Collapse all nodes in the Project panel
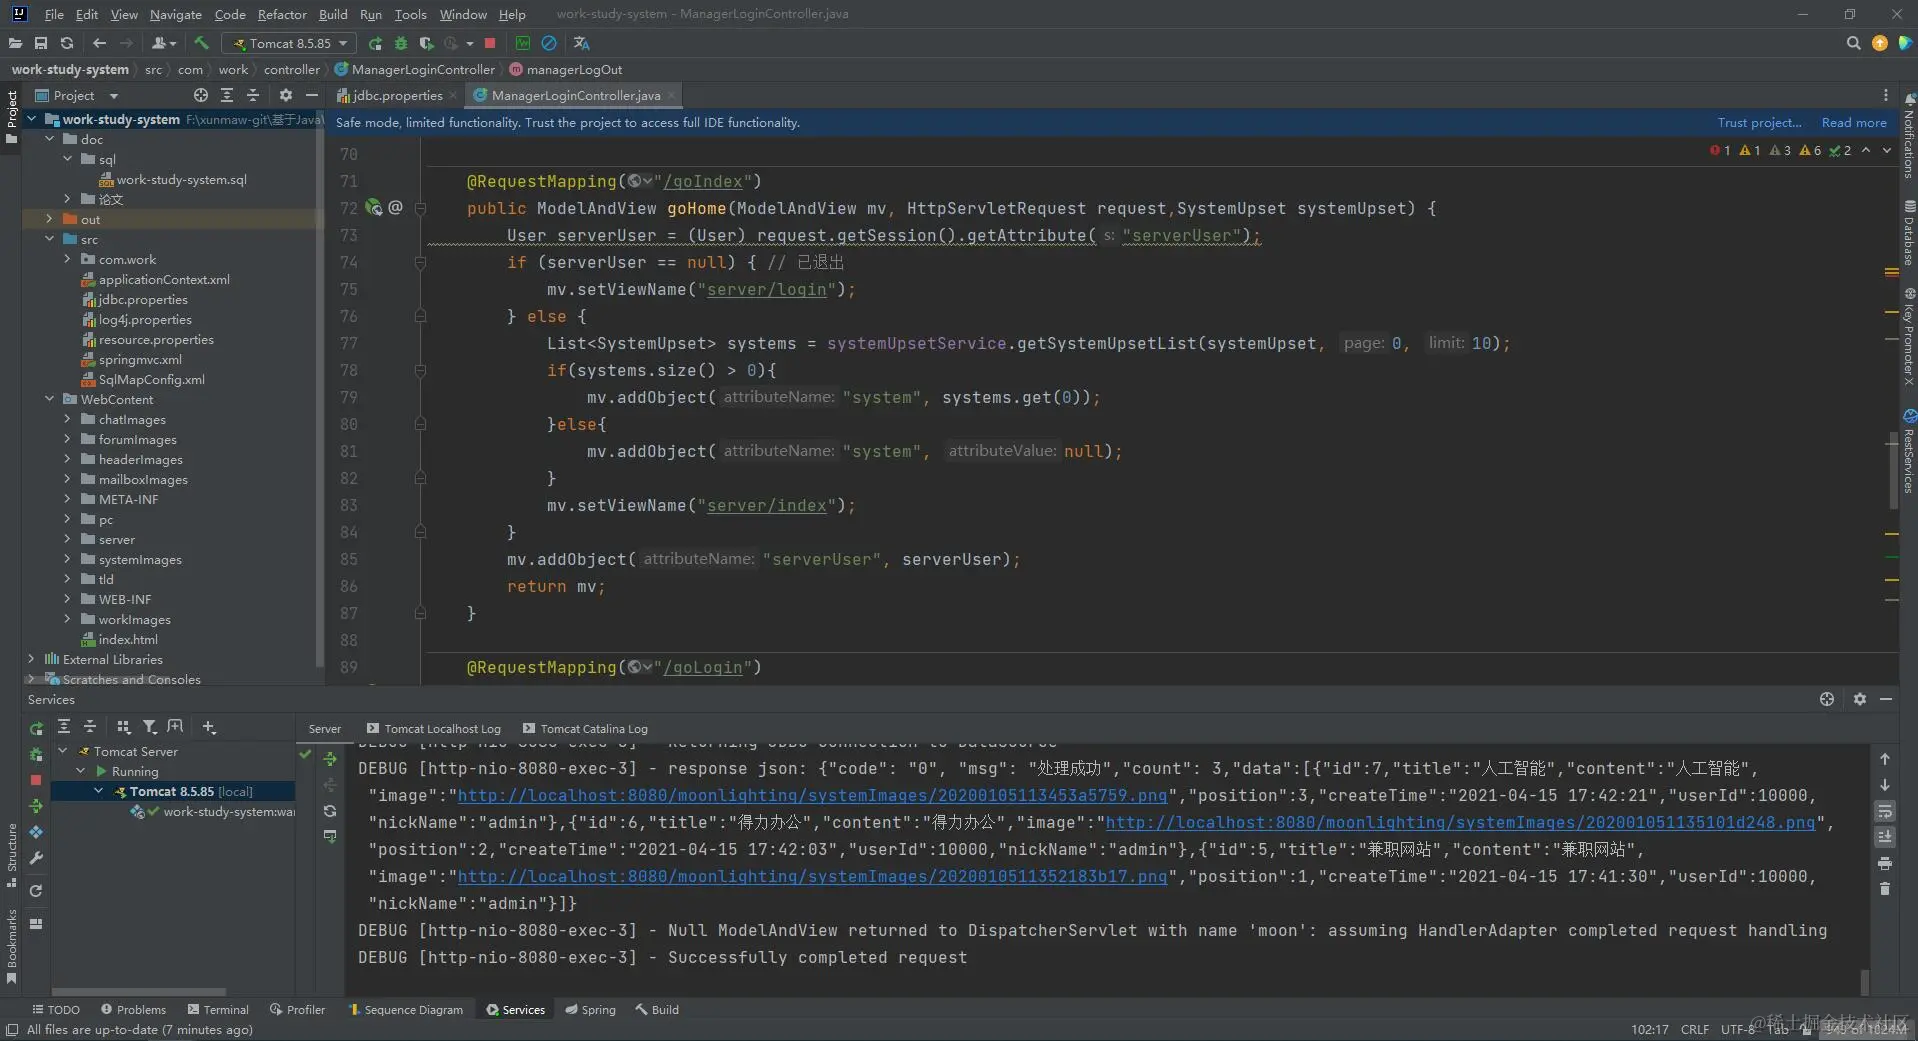 point(253,95)
